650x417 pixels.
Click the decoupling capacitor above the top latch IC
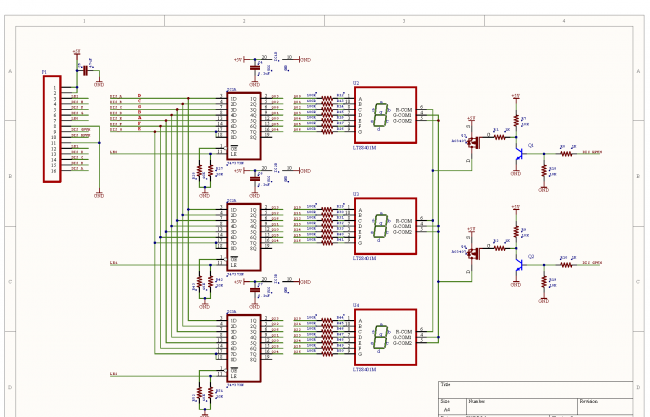click(x=255, y=68)
